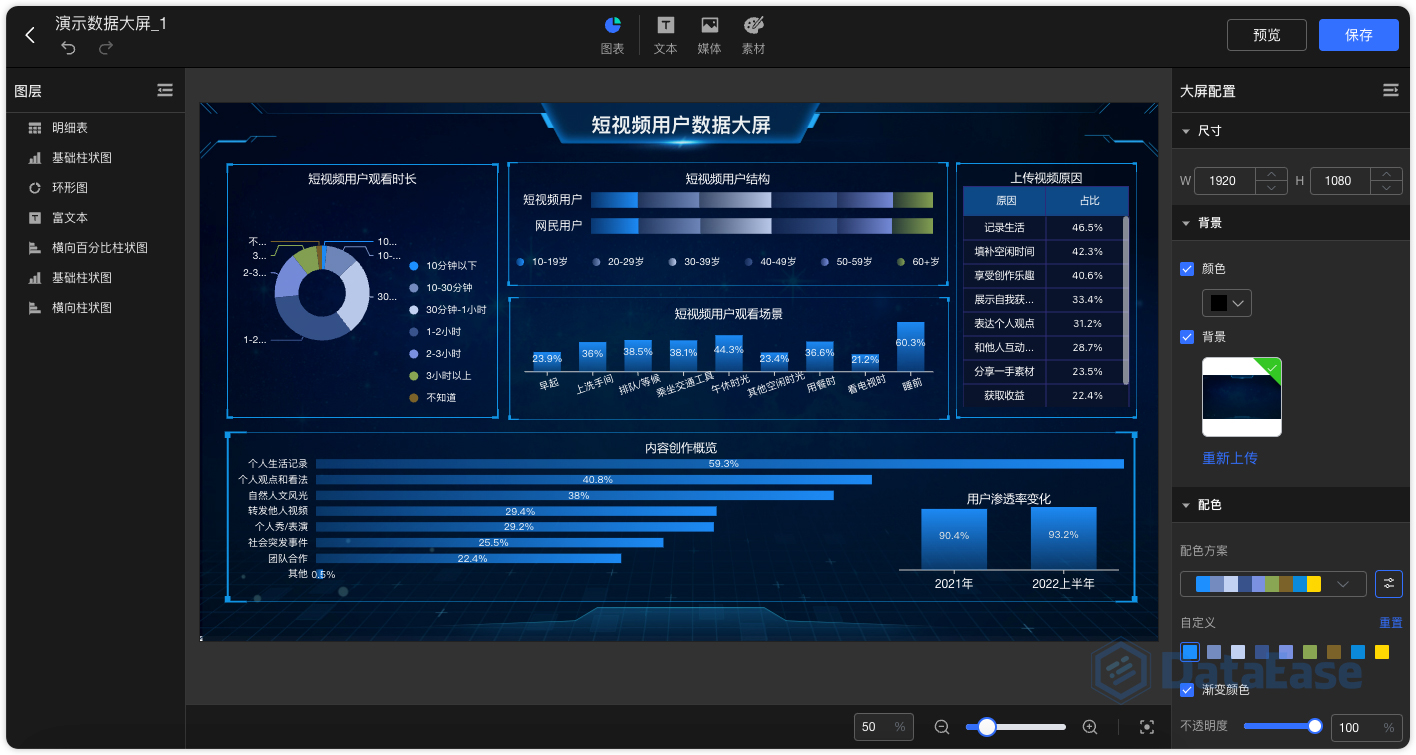Zoom in with the plus magnifier
The height and width of the screenshot is (755, 1416).
(x=1090, y=727)
